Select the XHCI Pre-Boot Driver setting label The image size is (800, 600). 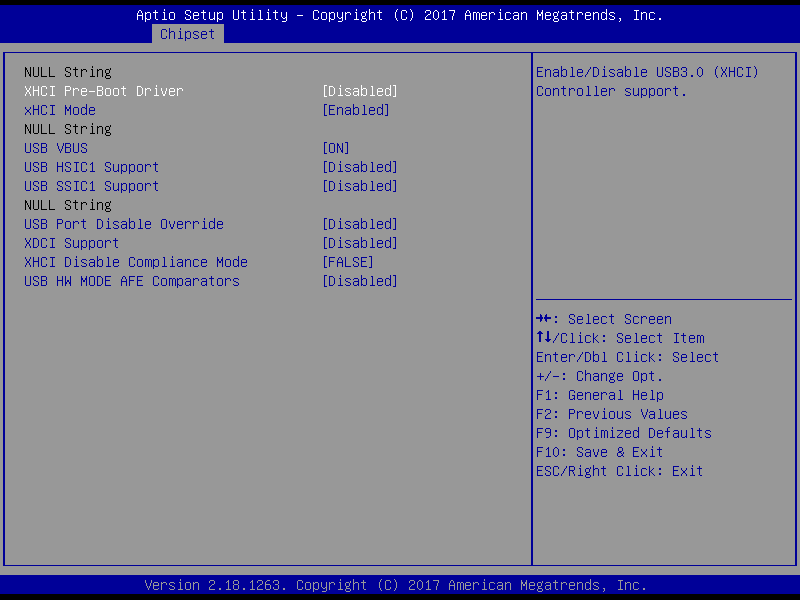tap(104, 91)
